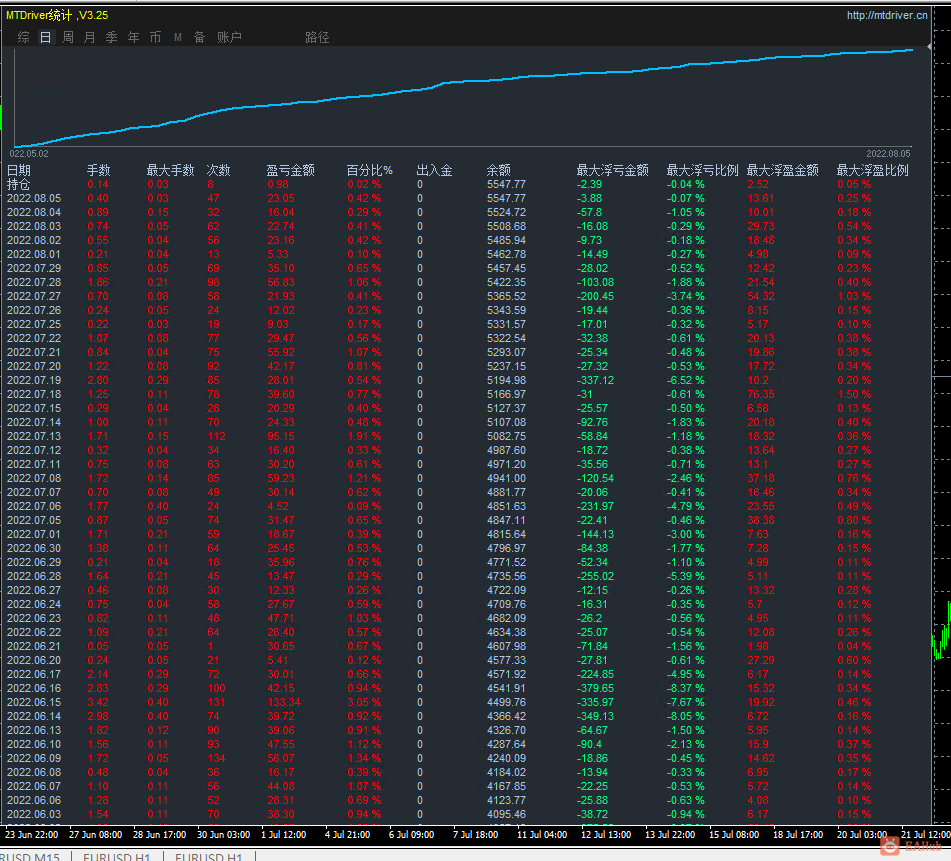
Task: Select the 2022.06.15 date row
Action: (34, 702)
